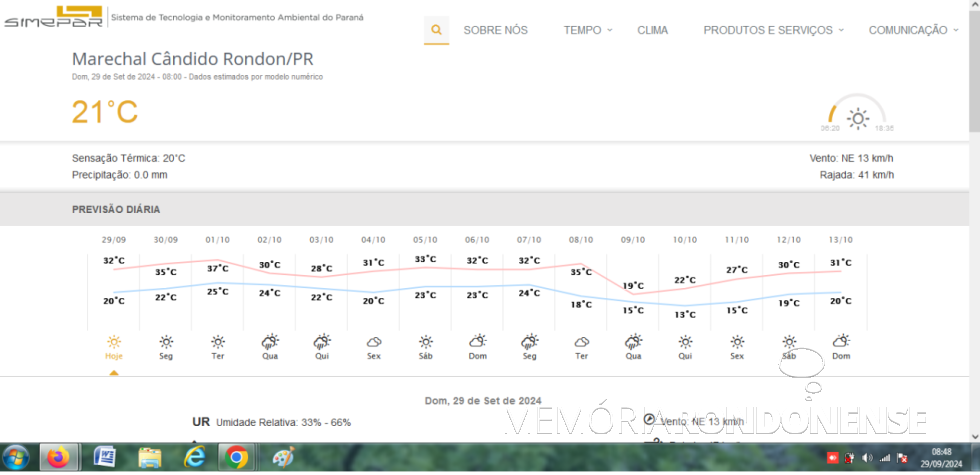Select the sunny icon for 05/10 Sáb
This screenshot has width=980, height=475.
pos(426,341)
